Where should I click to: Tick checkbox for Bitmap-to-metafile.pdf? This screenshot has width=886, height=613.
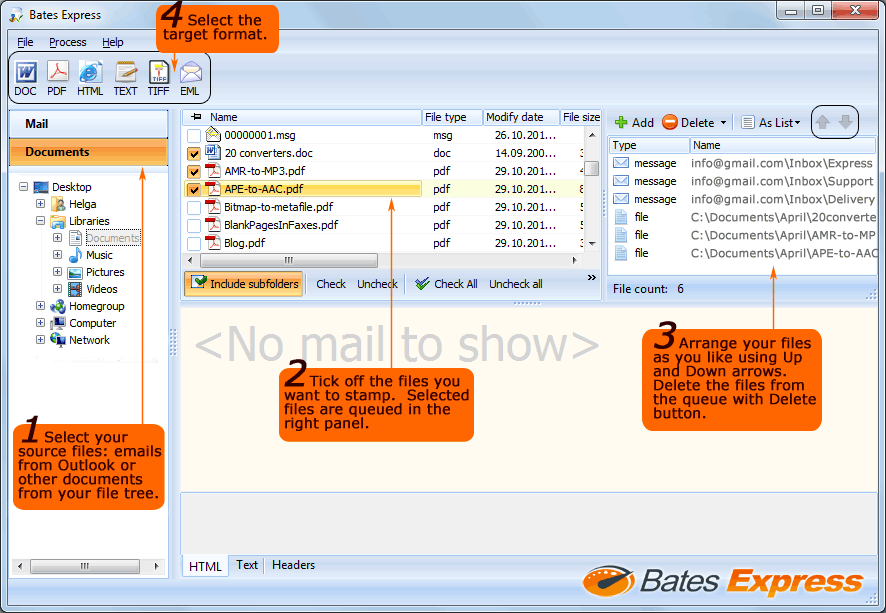pos(194,208)
